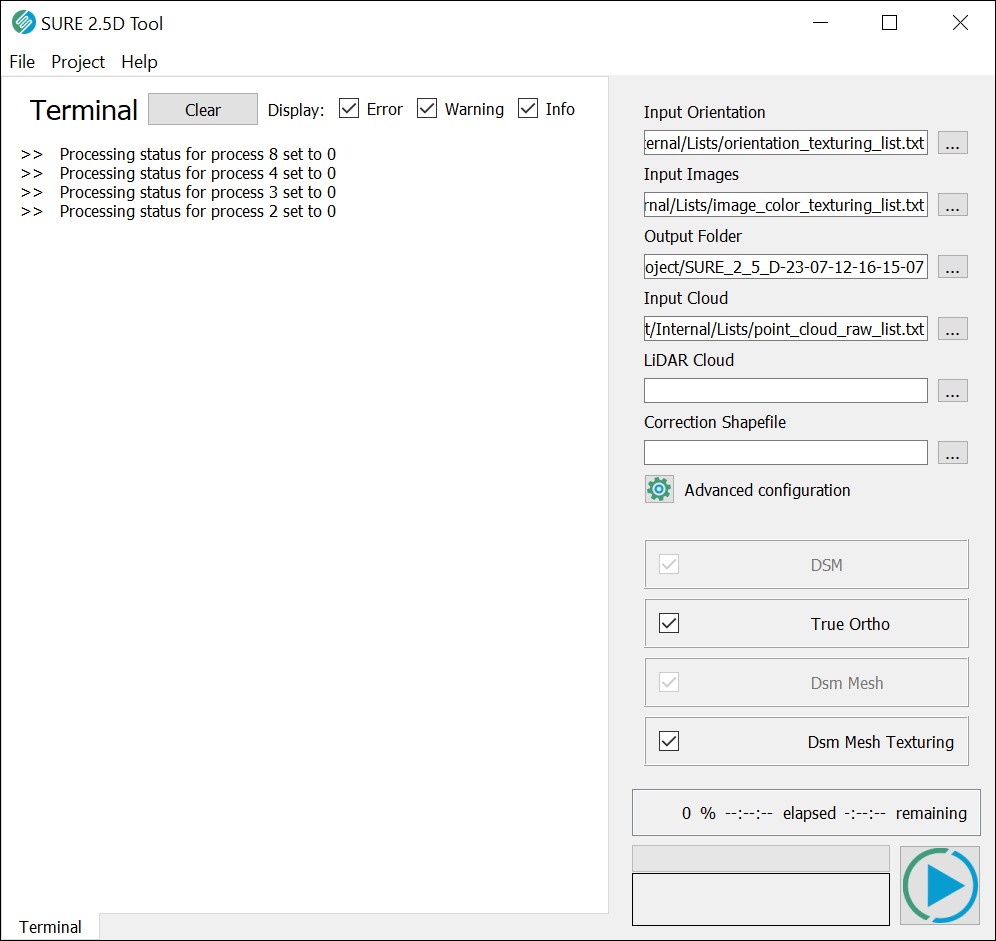The image size is (996, 941).
Task: Toggle Info display checkbox
Action: click(x=528, y=109)
